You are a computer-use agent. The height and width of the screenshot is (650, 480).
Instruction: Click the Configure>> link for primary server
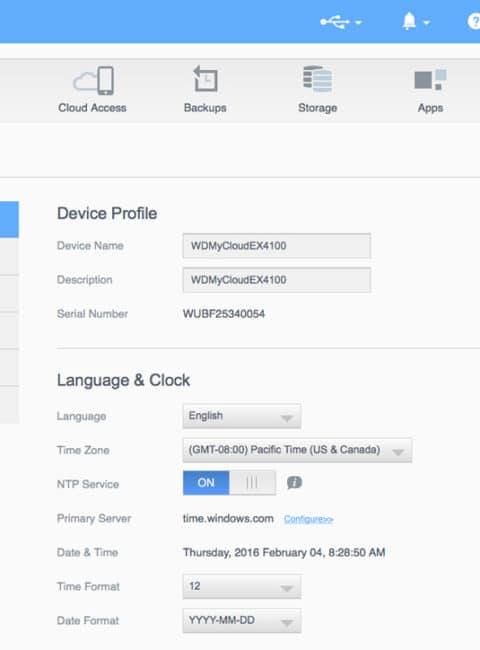point(308,519)
